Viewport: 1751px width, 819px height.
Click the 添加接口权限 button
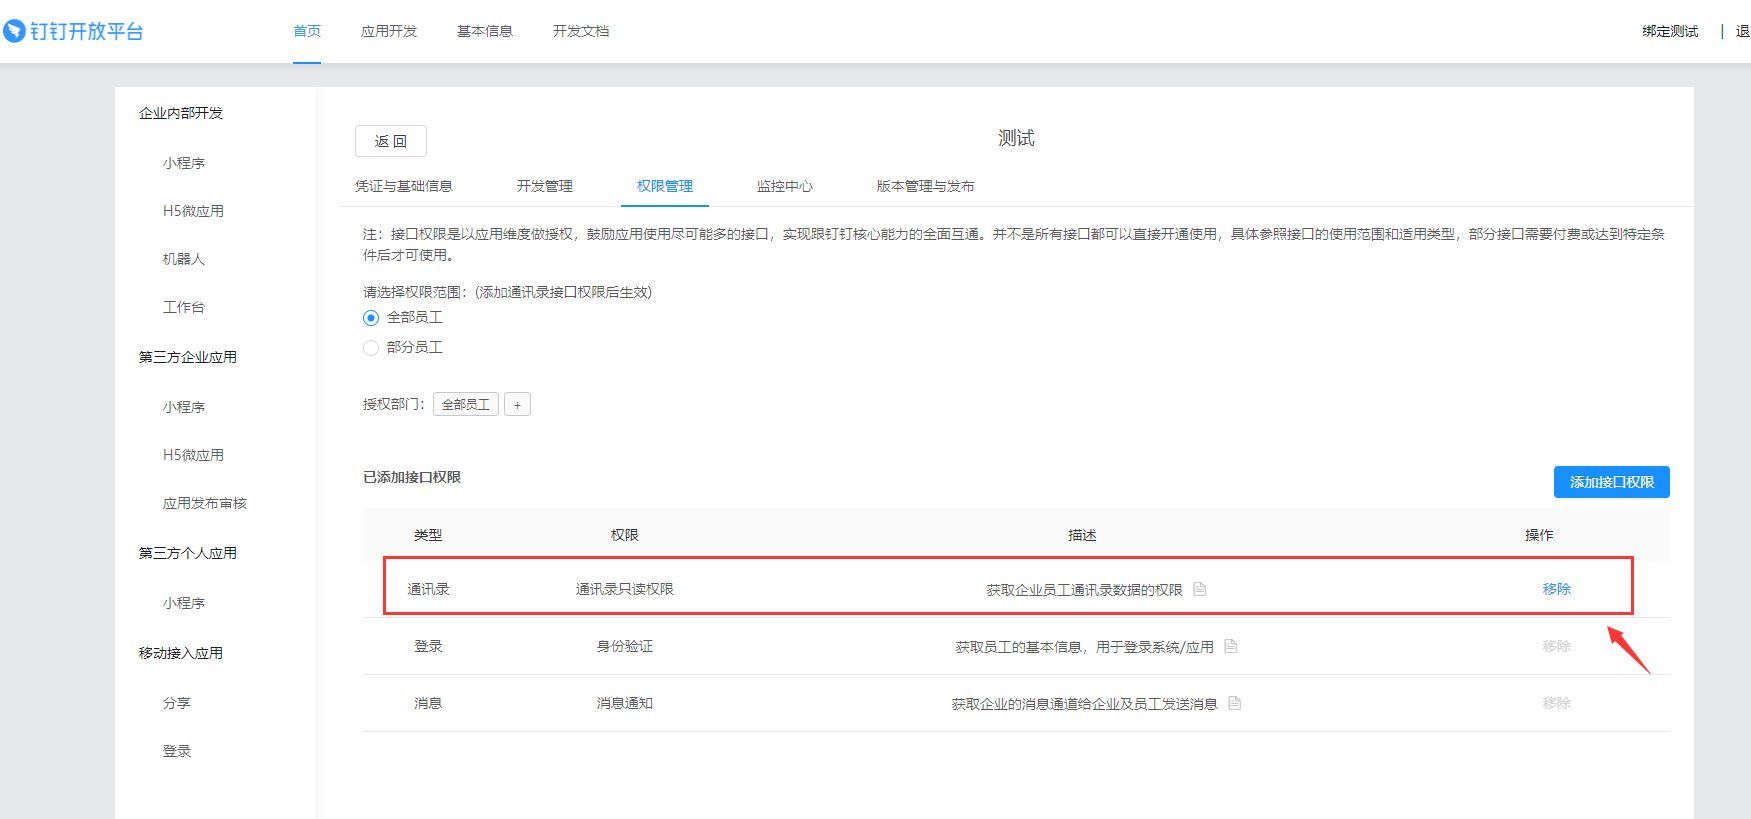(x=1611, y=482)
